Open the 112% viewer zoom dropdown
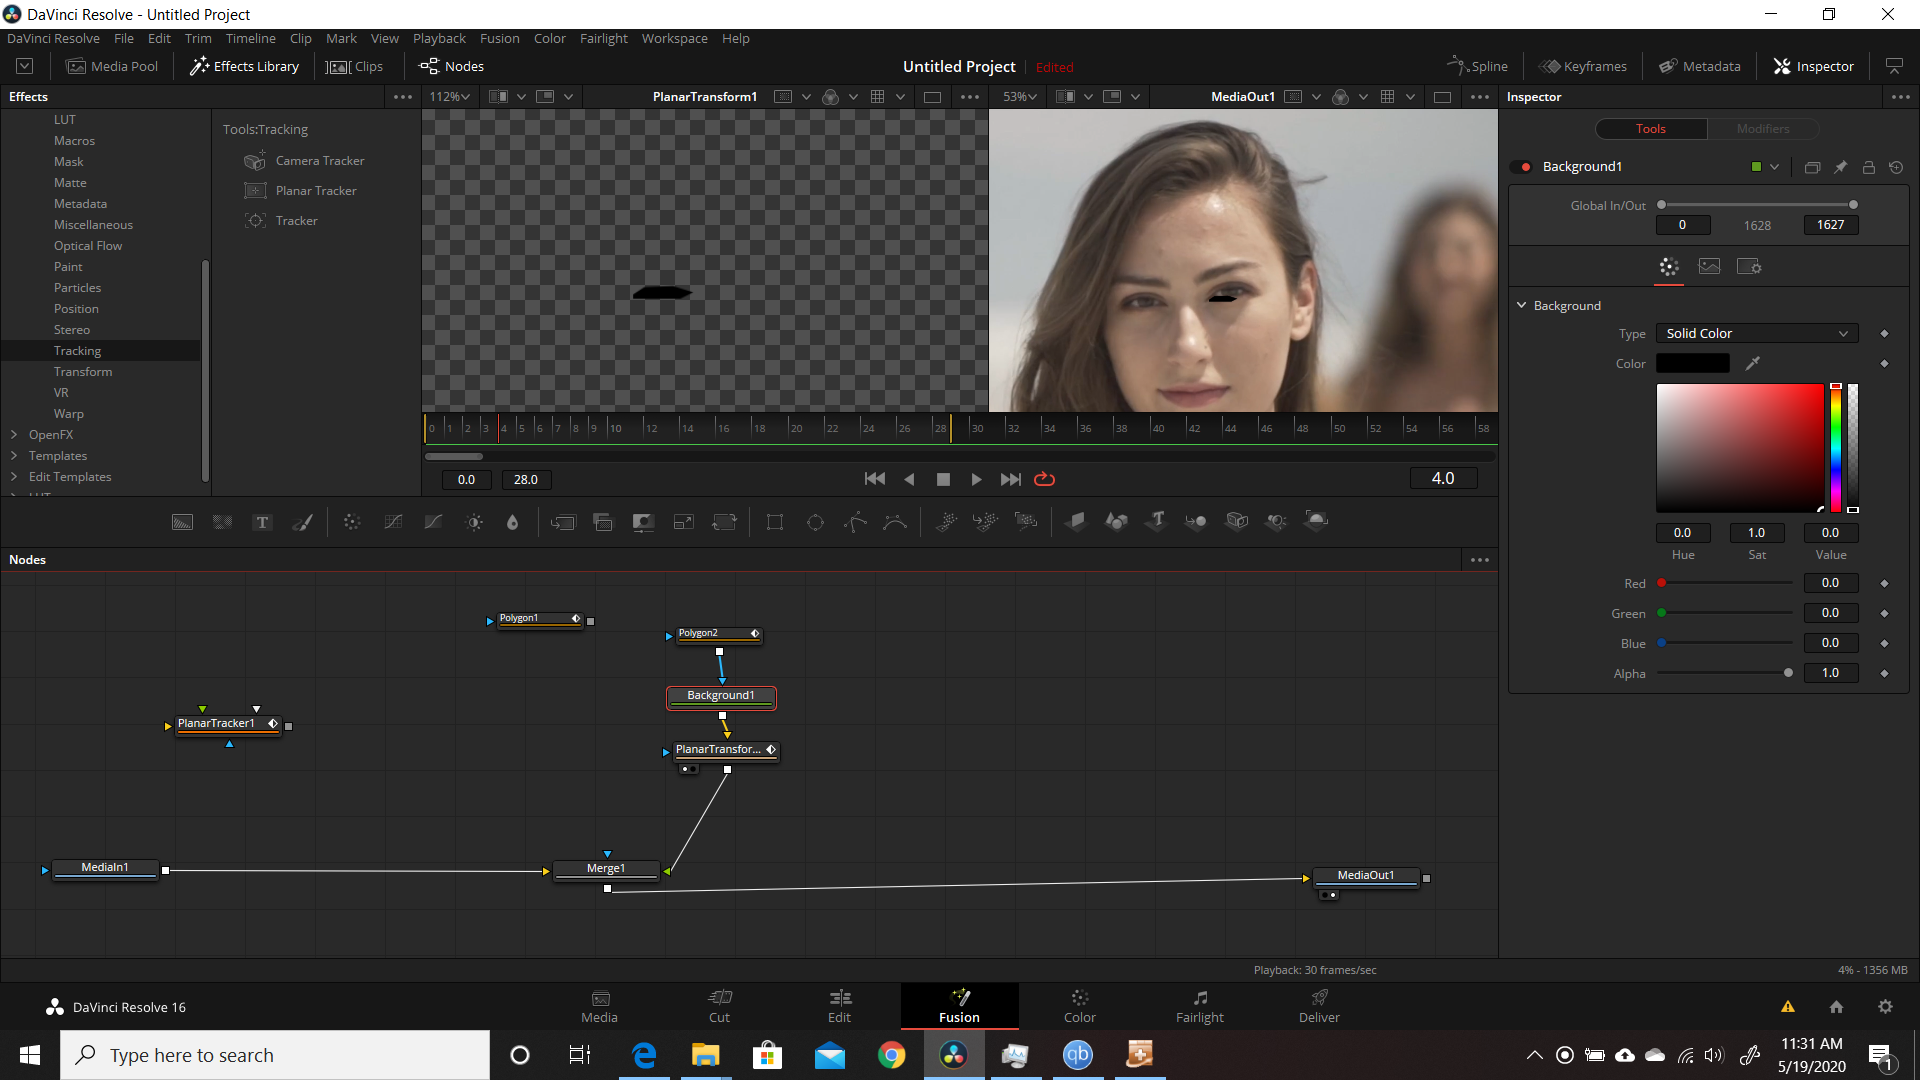 (x=449, y=97)
